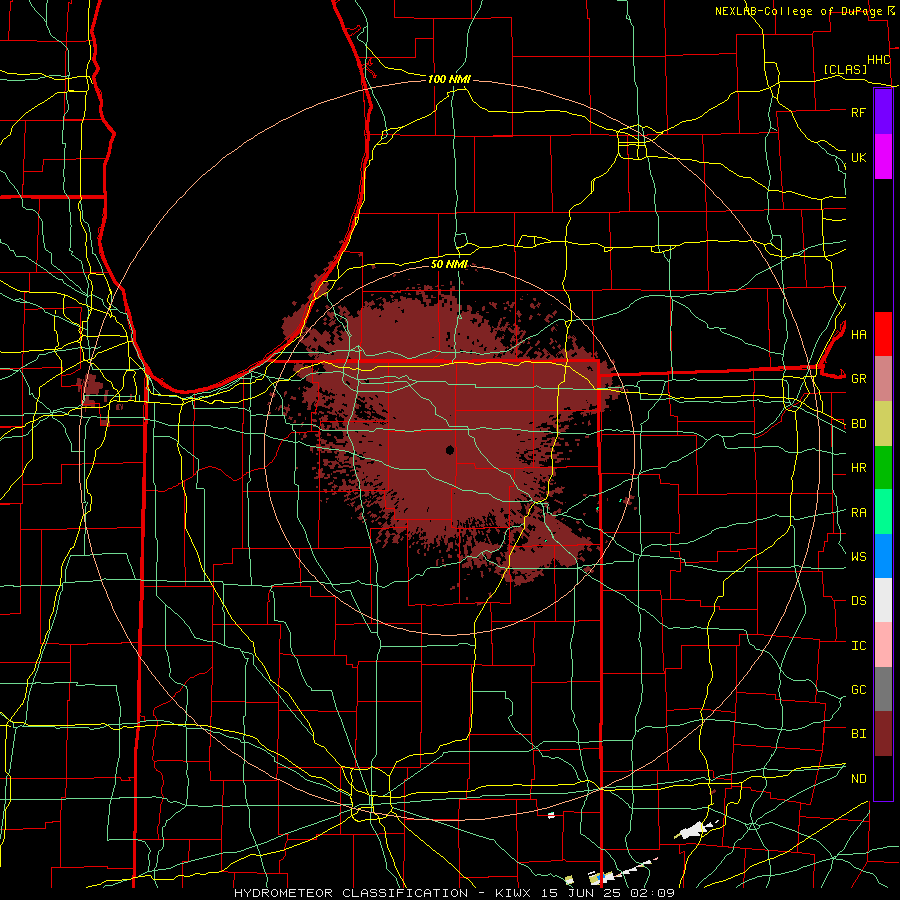Click the HYDROMETEOR CLASSIFICATION title text
Viewport: 900px width, 900px height.
(x=351, y=893)
